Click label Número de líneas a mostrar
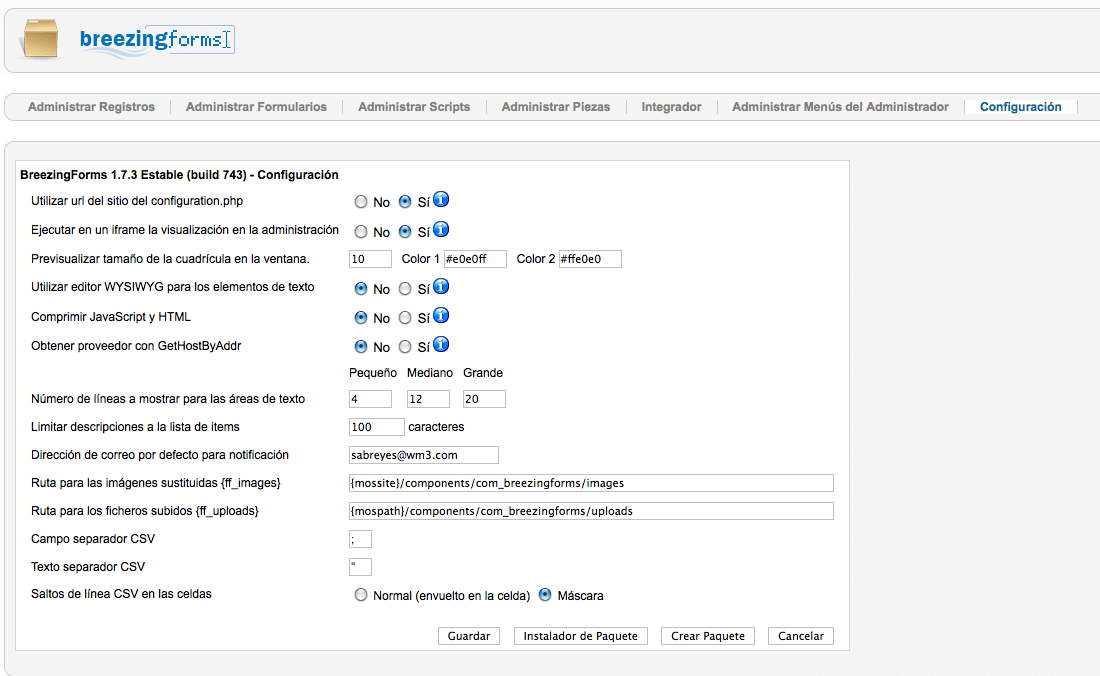The width and height of the screenshot is (1100, 676). (168, 399)
